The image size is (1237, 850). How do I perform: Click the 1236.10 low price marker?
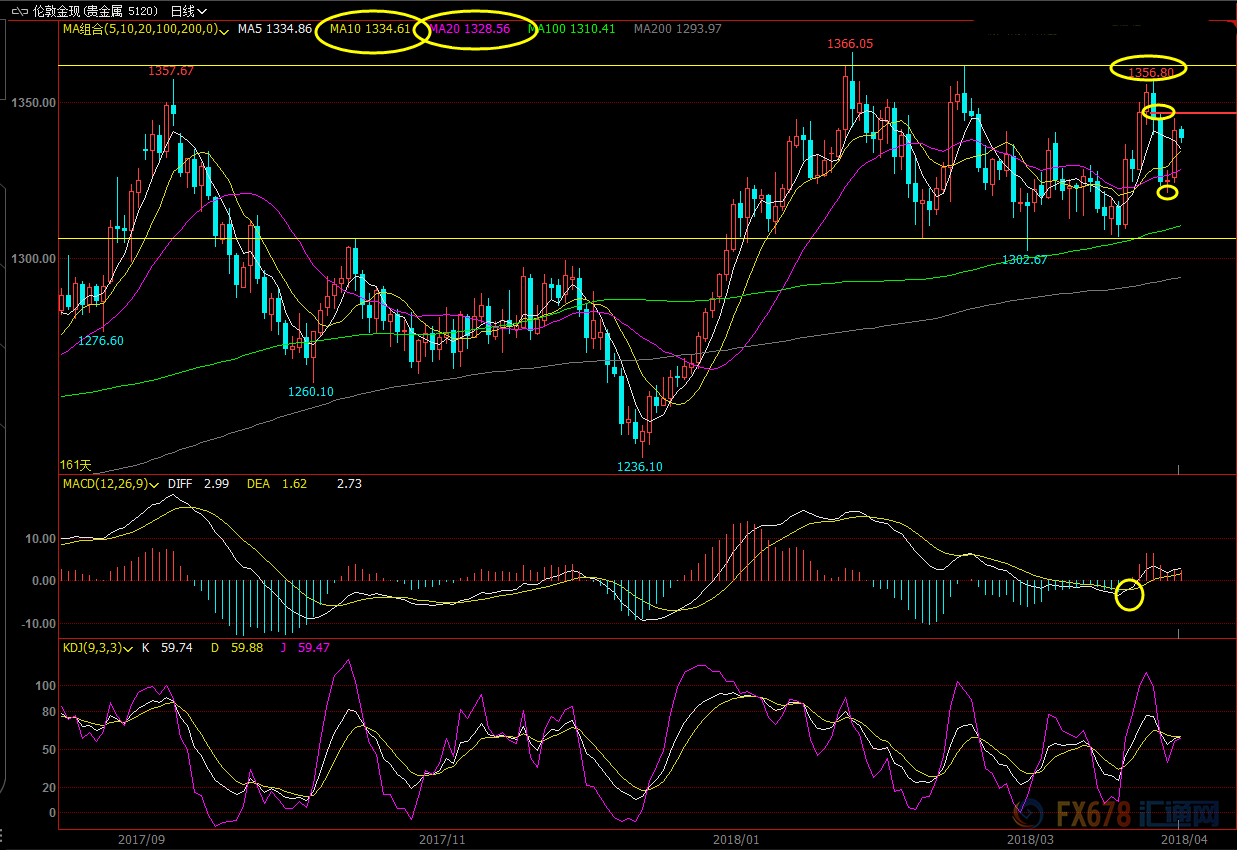[x=639, y=466]
